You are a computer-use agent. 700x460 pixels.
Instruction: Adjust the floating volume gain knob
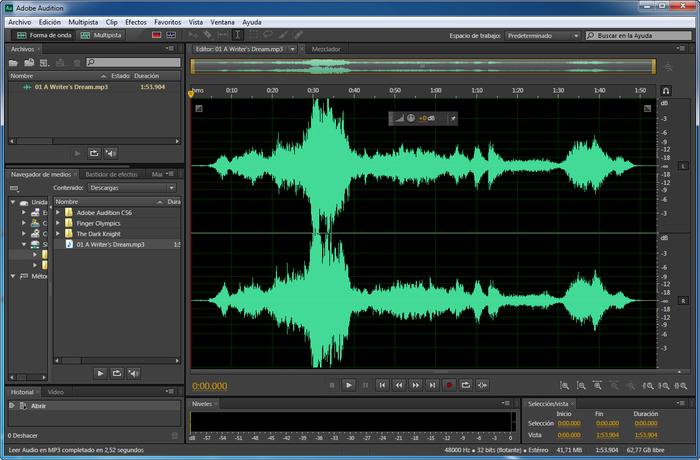click(411, 118)
